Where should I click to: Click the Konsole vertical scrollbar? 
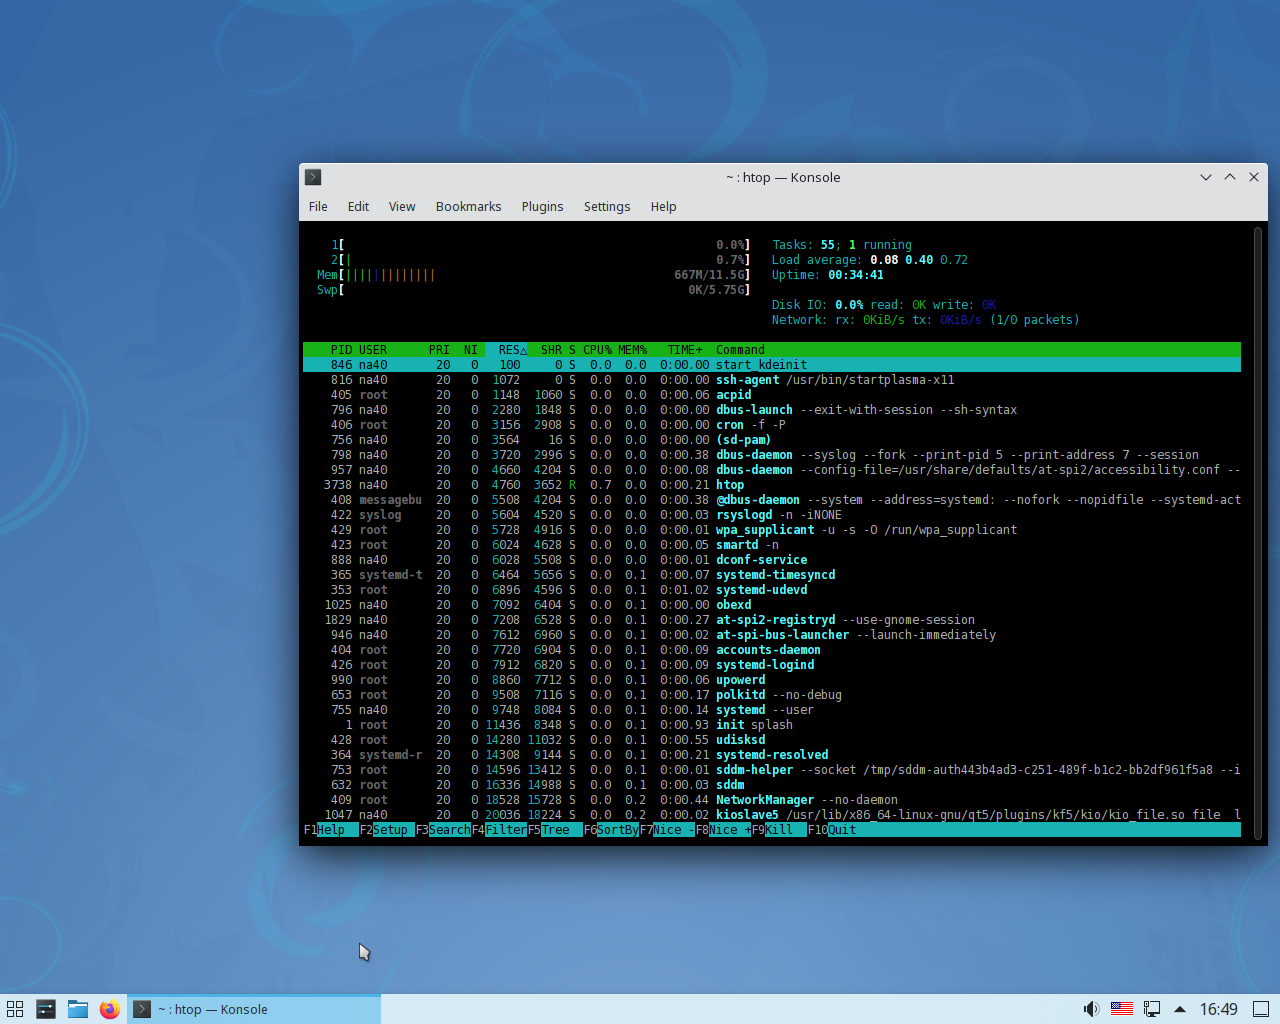coord(1258,532)
